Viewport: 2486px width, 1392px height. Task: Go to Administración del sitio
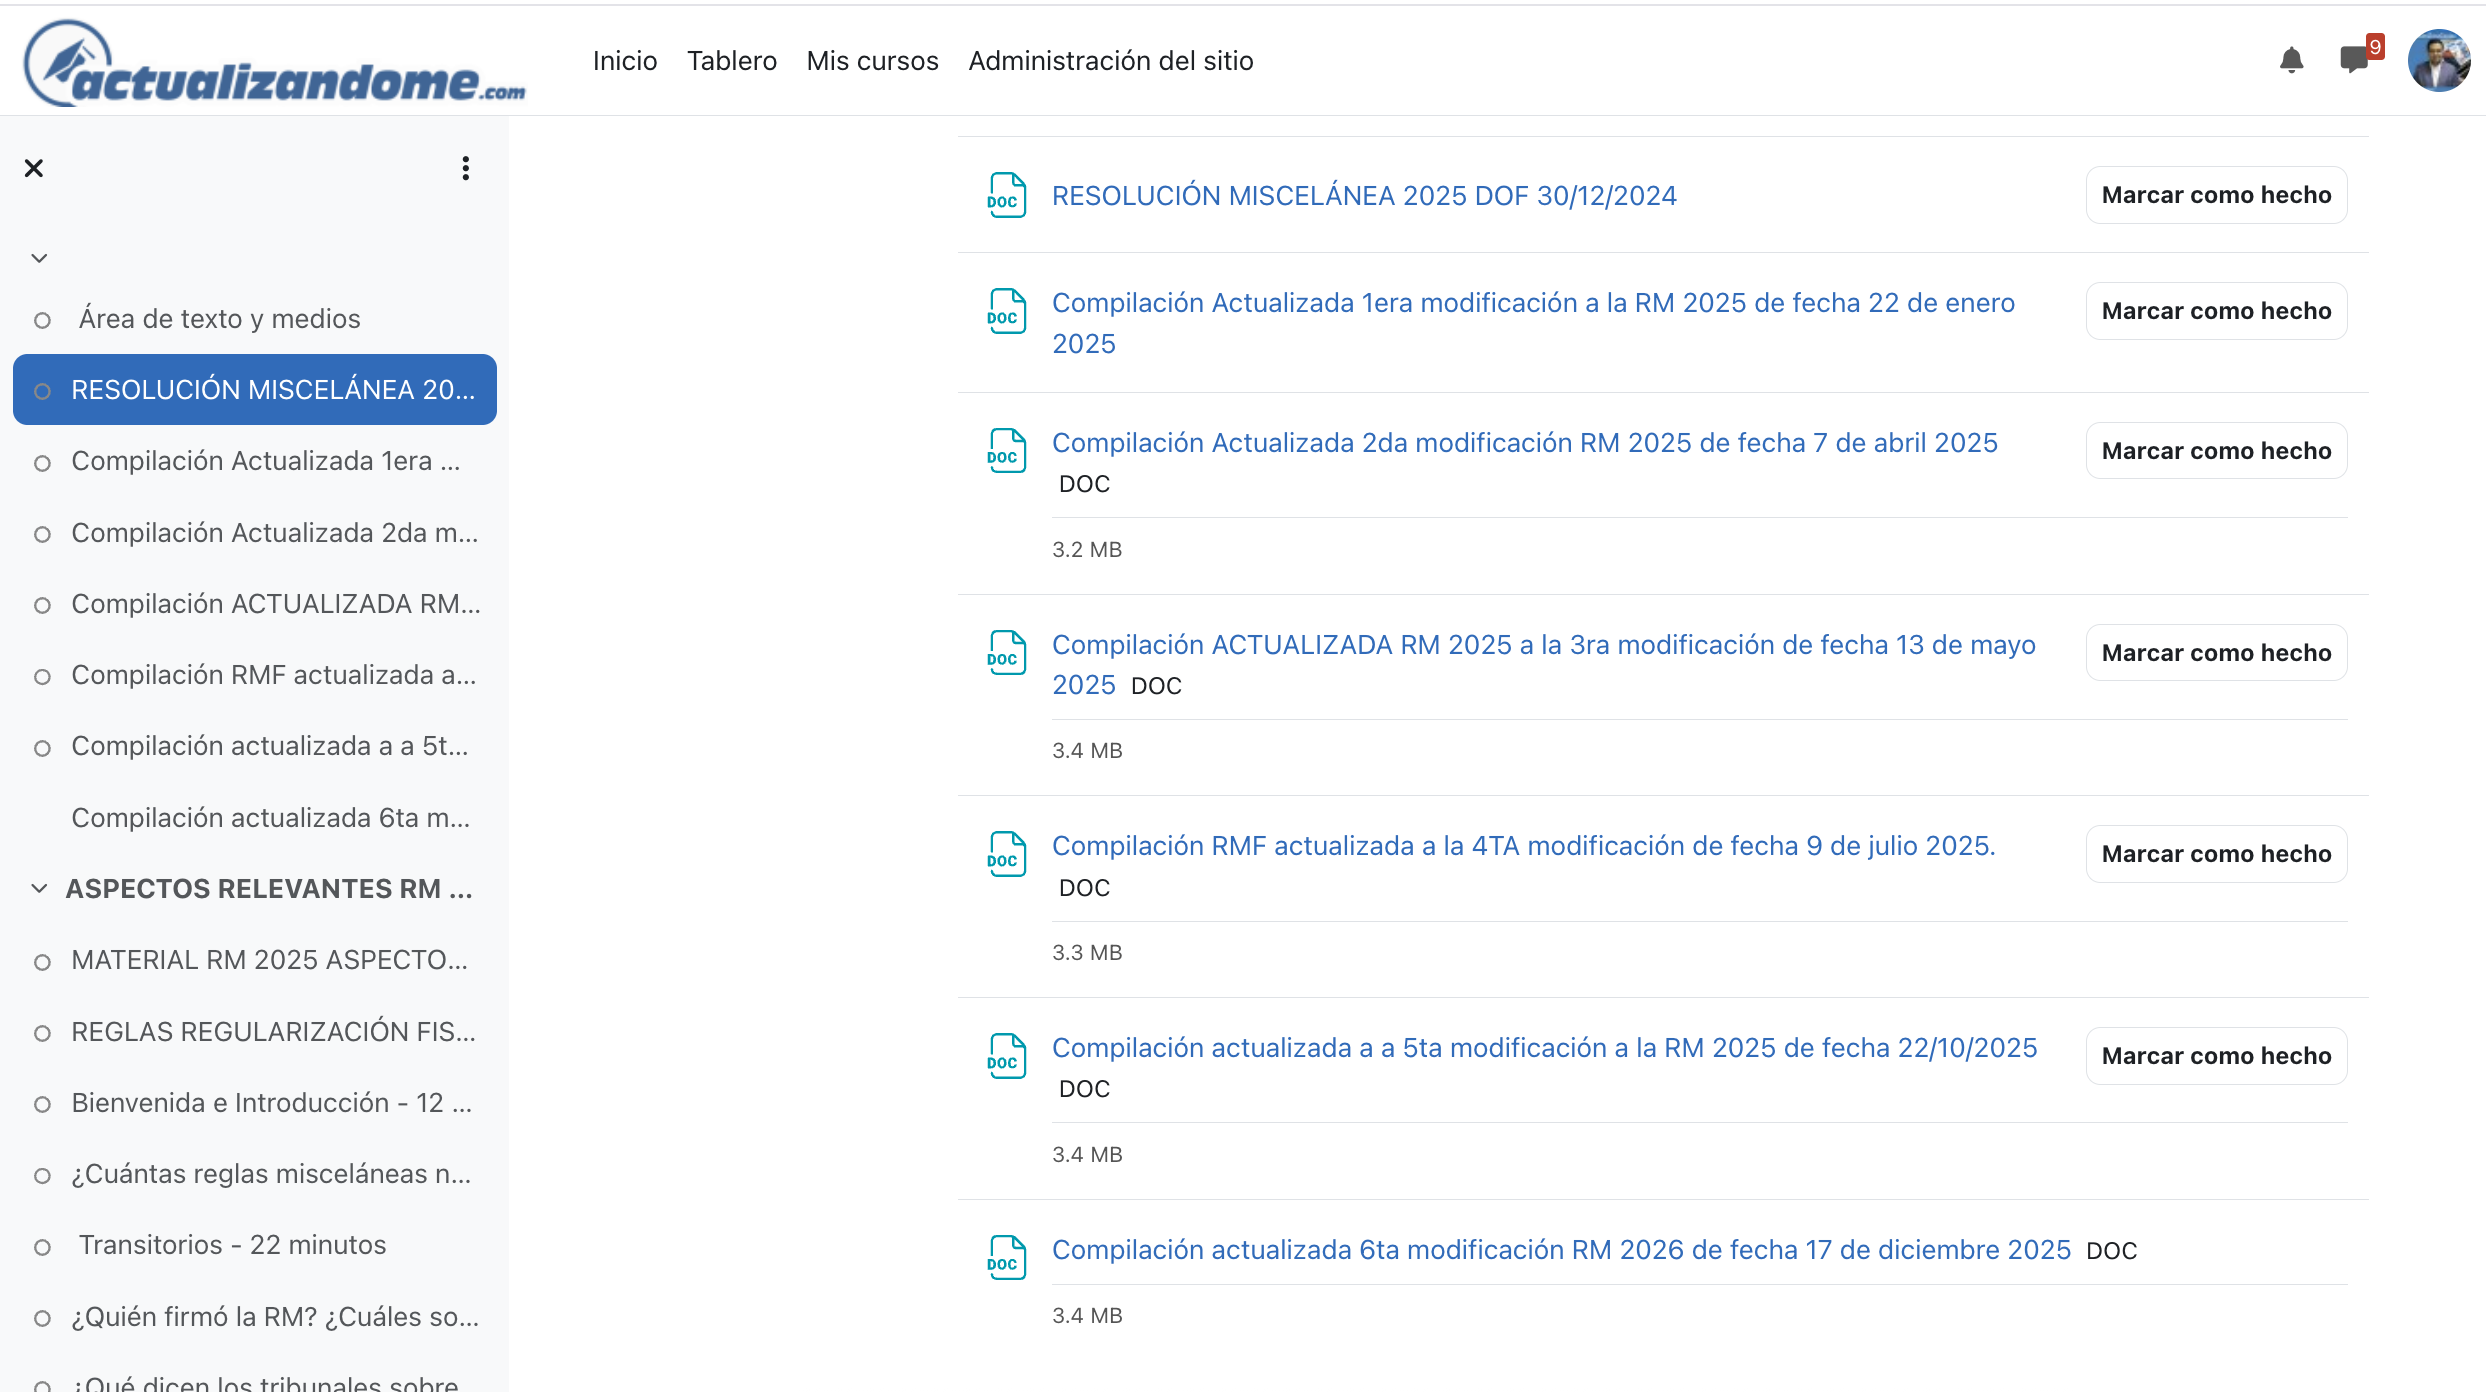(x=1110, y=61)
